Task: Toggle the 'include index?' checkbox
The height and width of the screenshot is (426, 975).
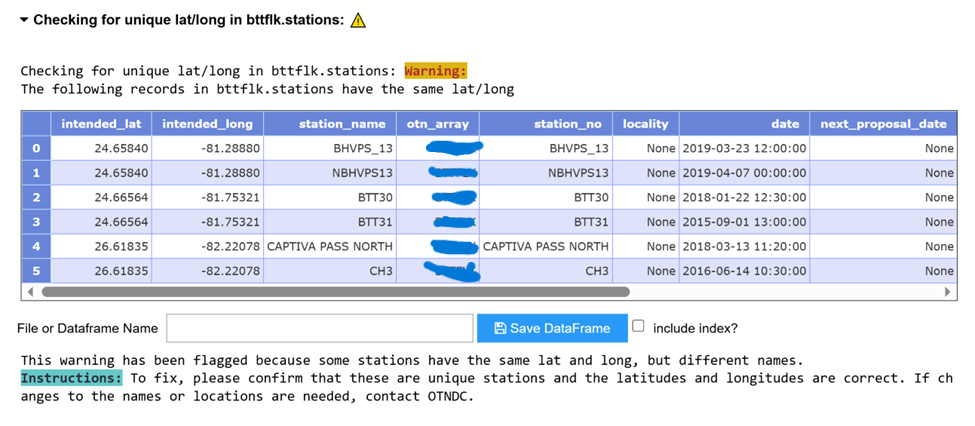Action: click(637, 326)
